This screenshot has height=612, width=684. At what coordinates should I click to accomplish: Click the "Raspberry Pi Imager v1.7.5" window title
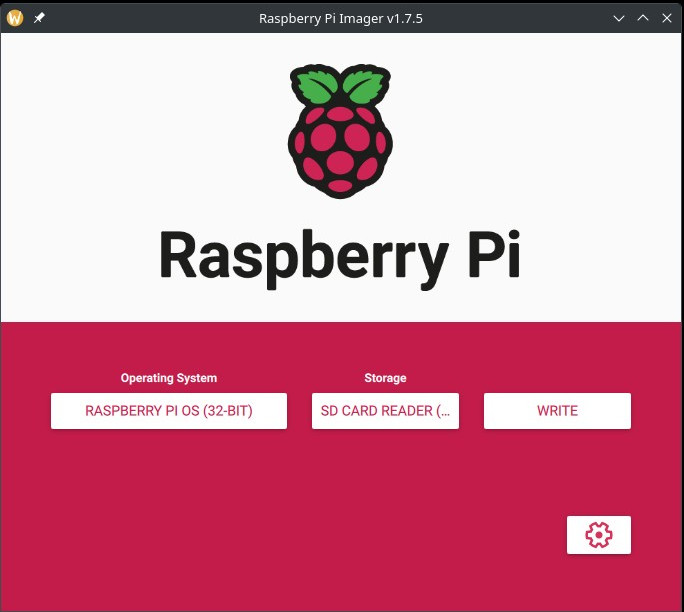[340, 18]
